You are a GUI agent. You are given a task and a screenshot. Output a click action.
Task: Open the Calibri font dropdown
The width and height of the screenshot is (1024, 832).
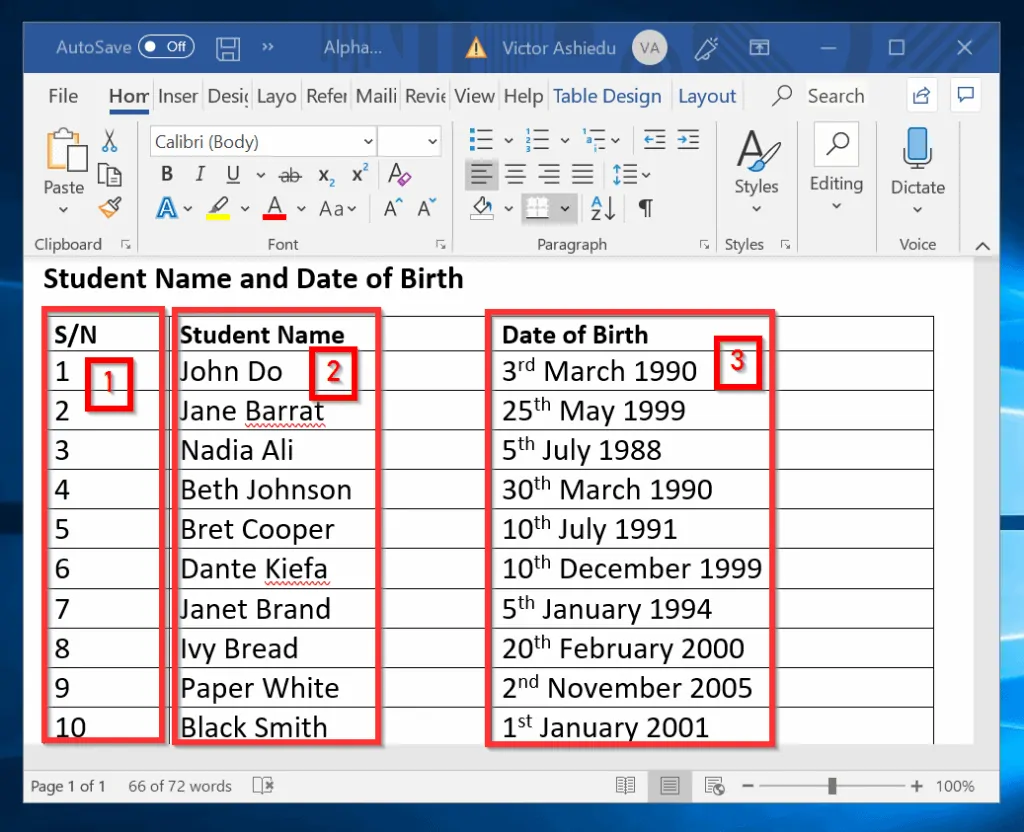[x=370, y=141]
